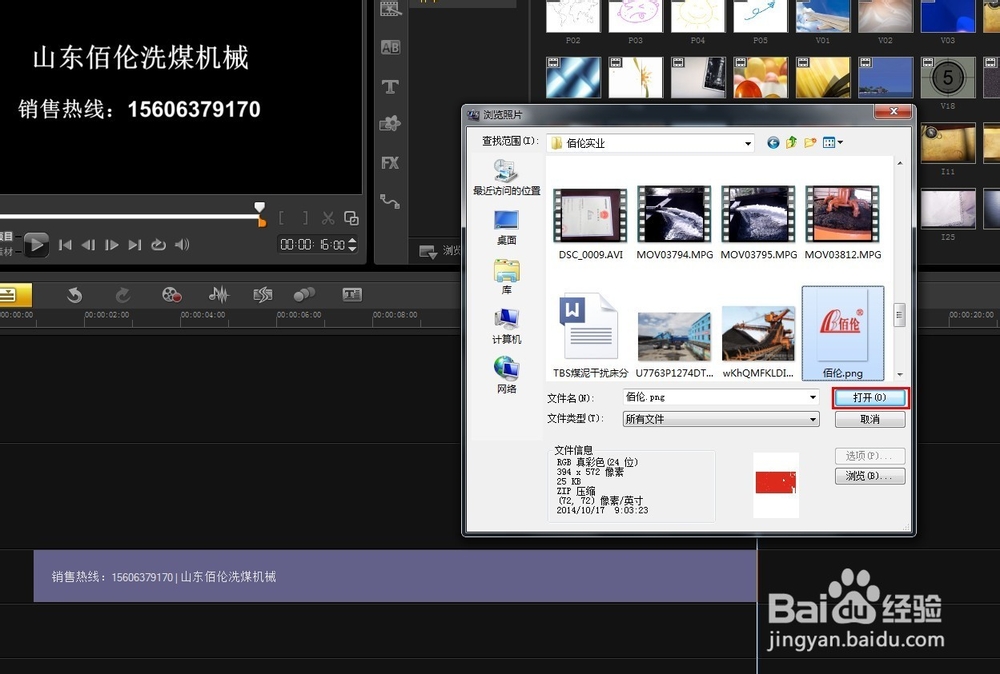Viewport: 1000px width, 674px height.
Task: Select the file MOV03812.MPG
Action: tap(842, 223)
